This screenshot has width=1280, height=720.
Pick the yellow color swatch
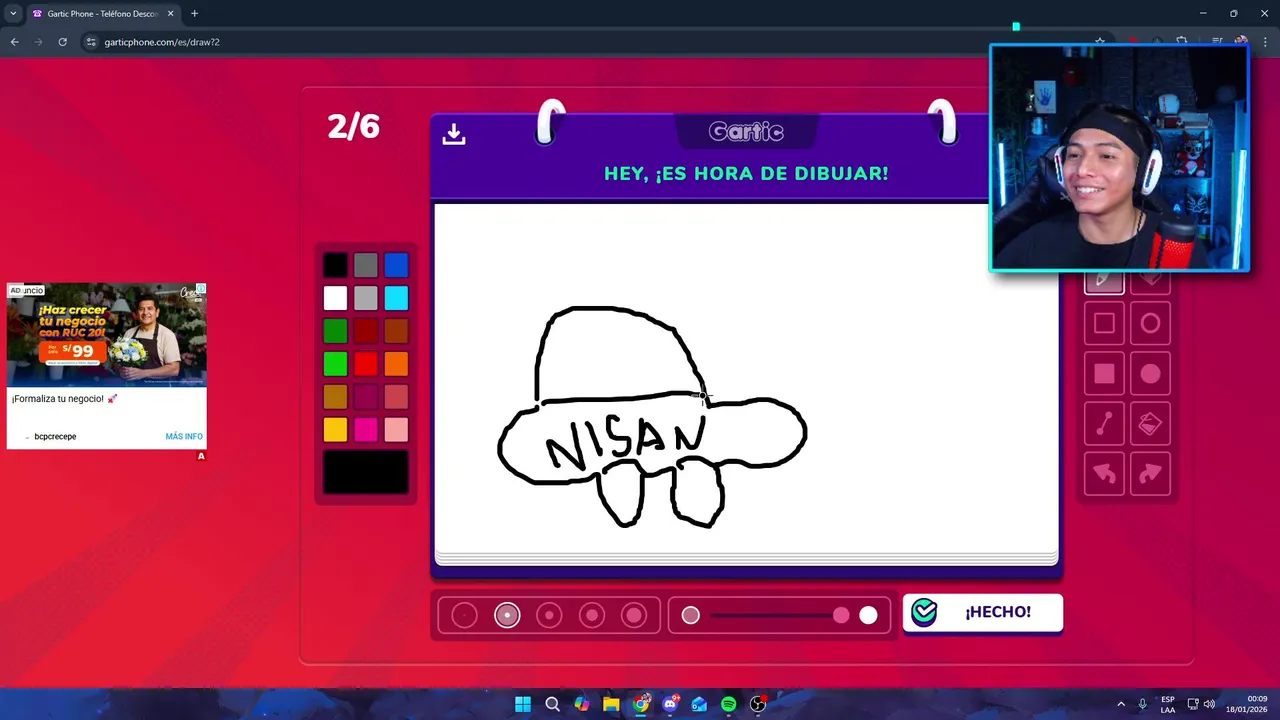(x=335, y=430)
